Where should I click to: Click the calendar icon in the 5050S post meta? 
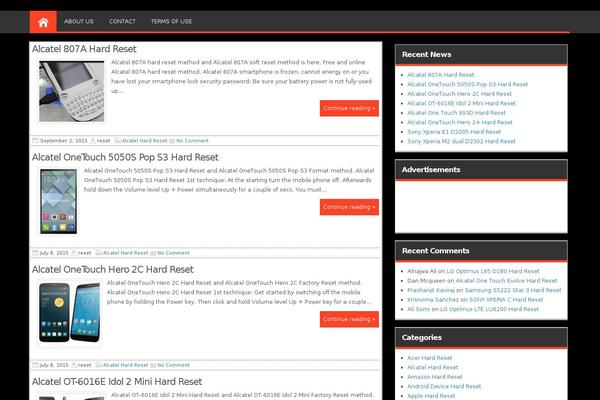(x=35, y=253)
